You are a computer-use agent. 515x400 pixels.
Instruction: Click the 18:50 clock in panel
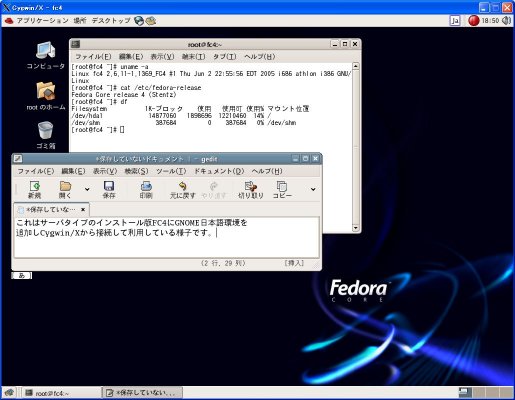point(490,21)
